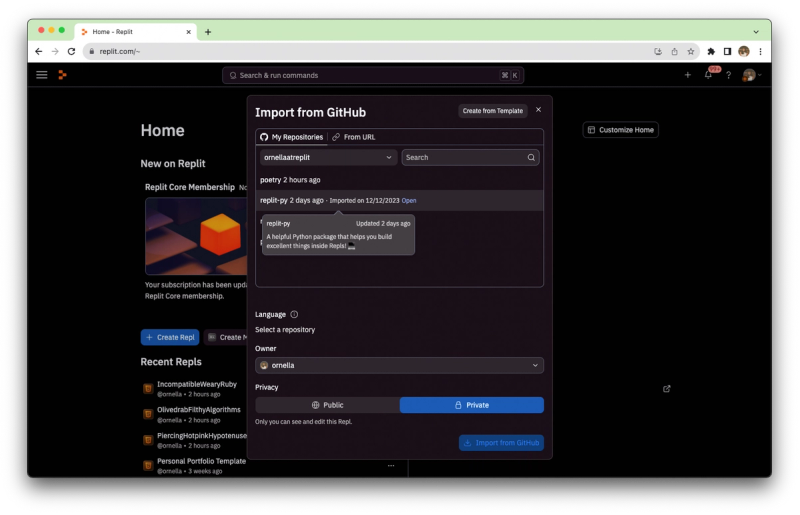
Task: Open the user avatar menu in Replit header
Action: click(751, 75)
